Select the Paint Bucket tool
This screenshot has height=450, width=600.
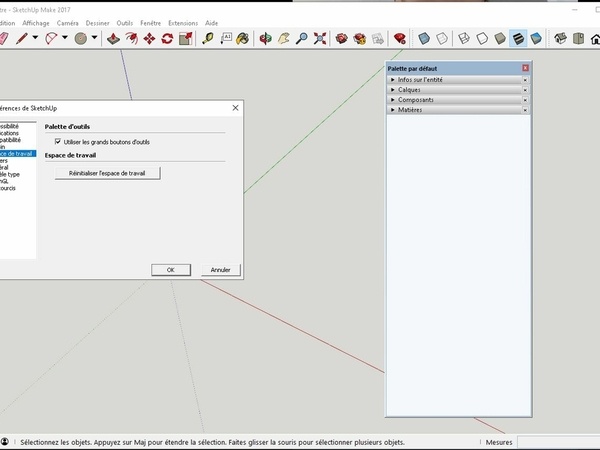tap(246, 39)
